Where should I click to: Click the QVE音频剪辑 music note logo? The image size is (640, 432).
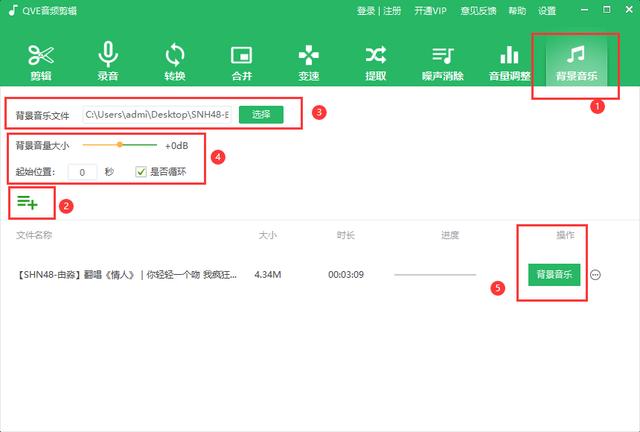tap(13, 10)
